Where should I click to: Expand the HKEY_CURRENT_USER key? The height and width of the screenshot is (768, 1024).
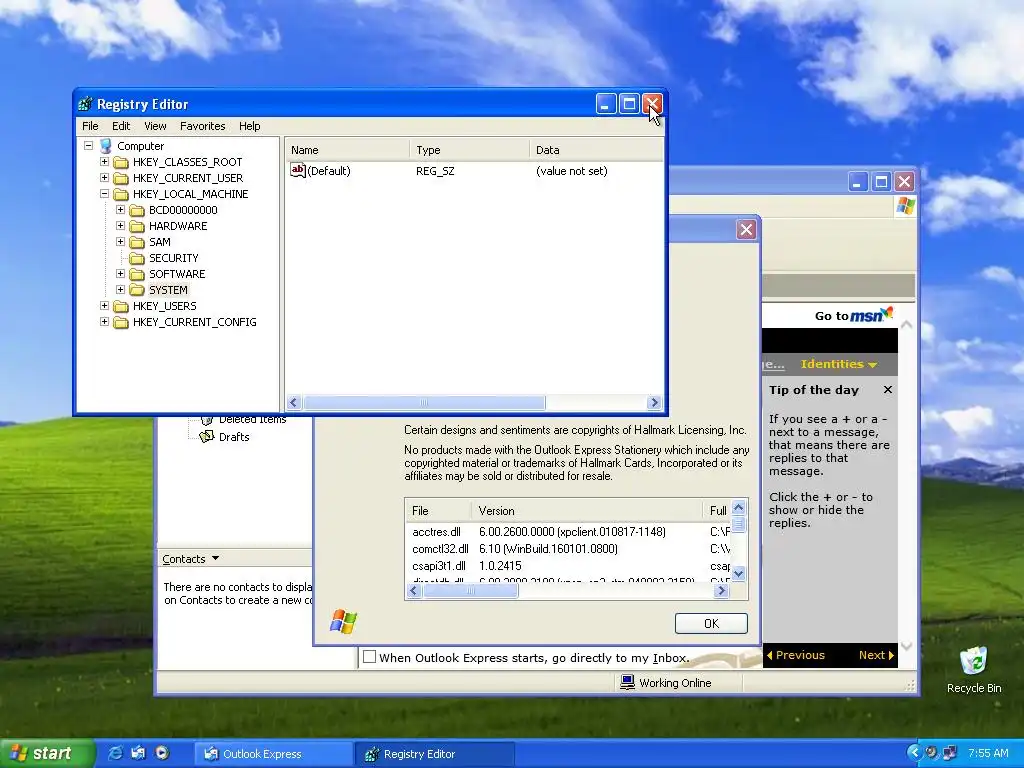104,178
